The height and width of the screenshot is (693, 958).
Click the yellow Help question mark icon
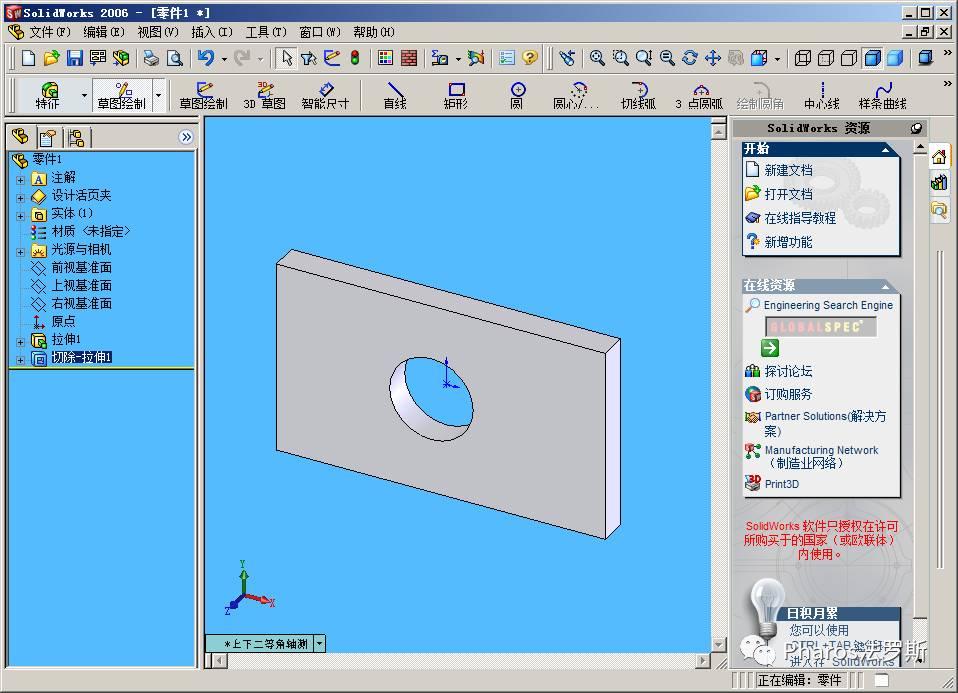coord(530,58)
